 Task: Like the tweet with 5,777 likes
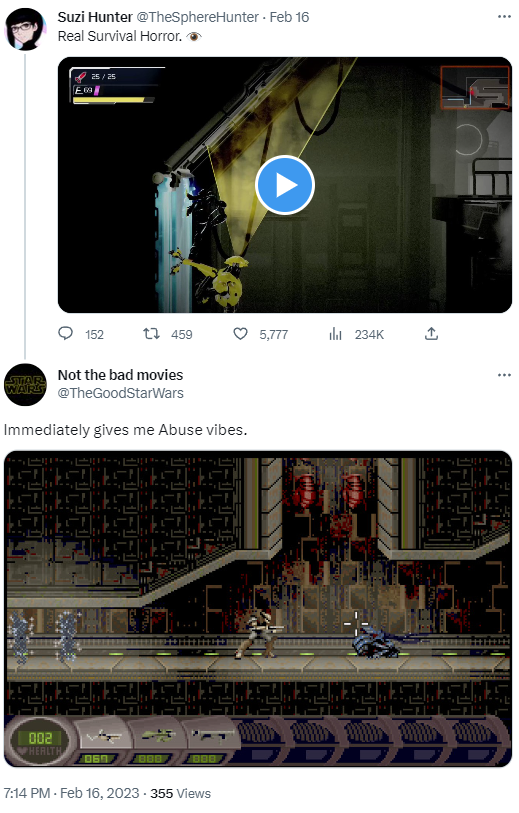pos(240,333)
